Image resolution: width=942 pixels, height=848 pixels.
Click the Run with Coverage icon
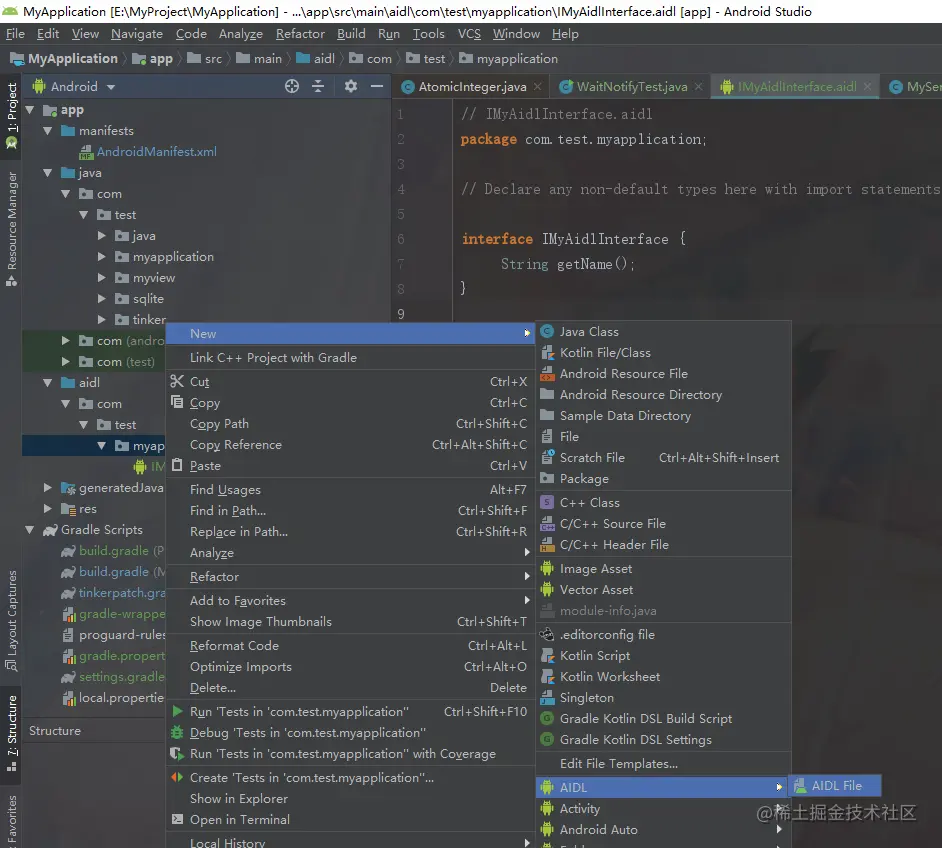coord(177,753)
